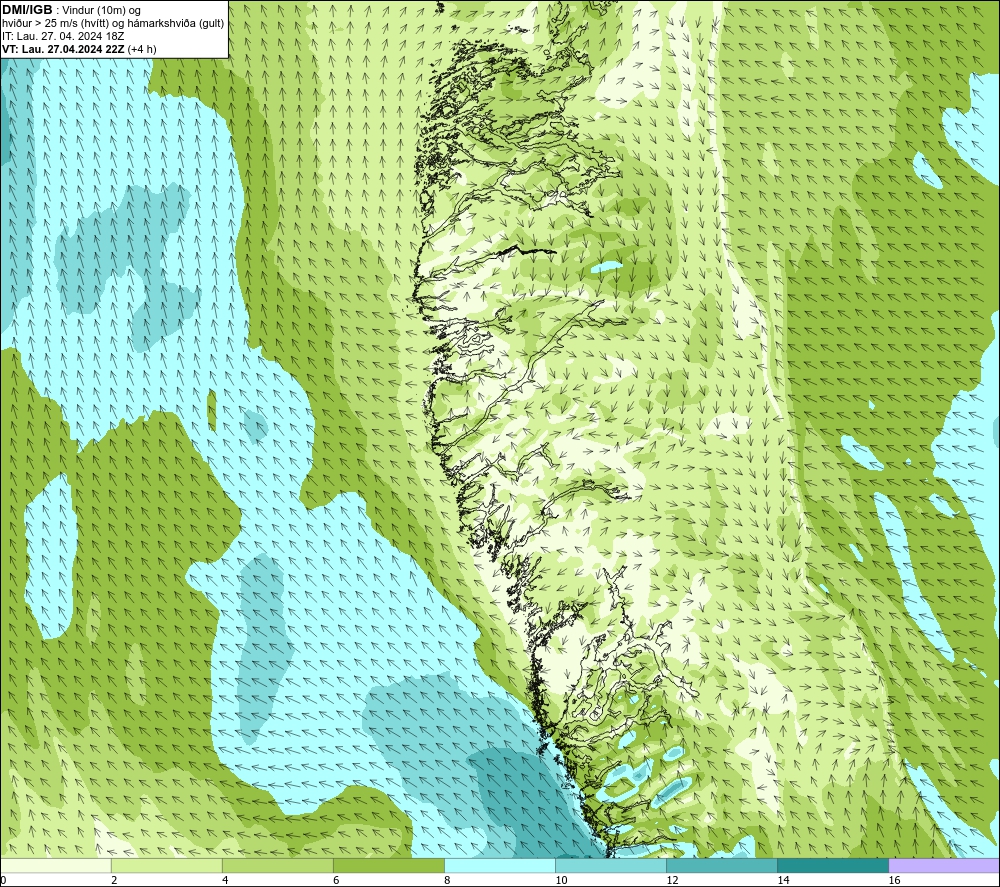This screenshot has width=1000, height=887.
Task: Click the pale yellow 0–2 legend swatch
Action: (x=55, y=865)
